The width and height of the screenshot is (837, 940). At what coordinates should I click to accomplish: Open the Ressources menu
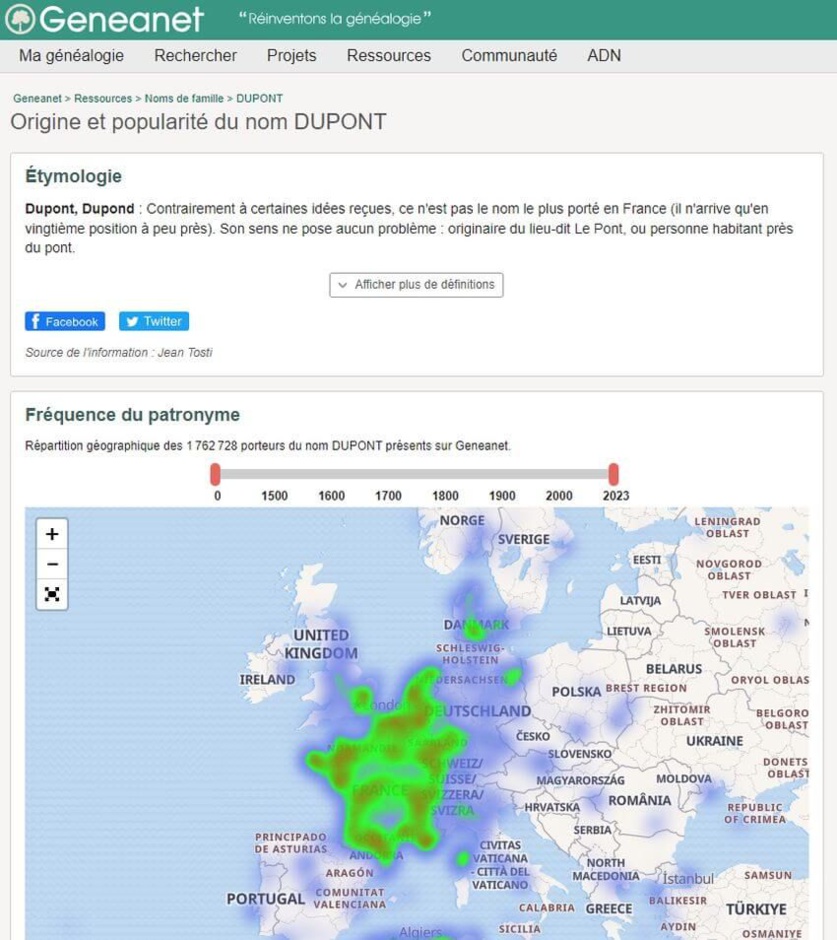click(x=389, y=56)
